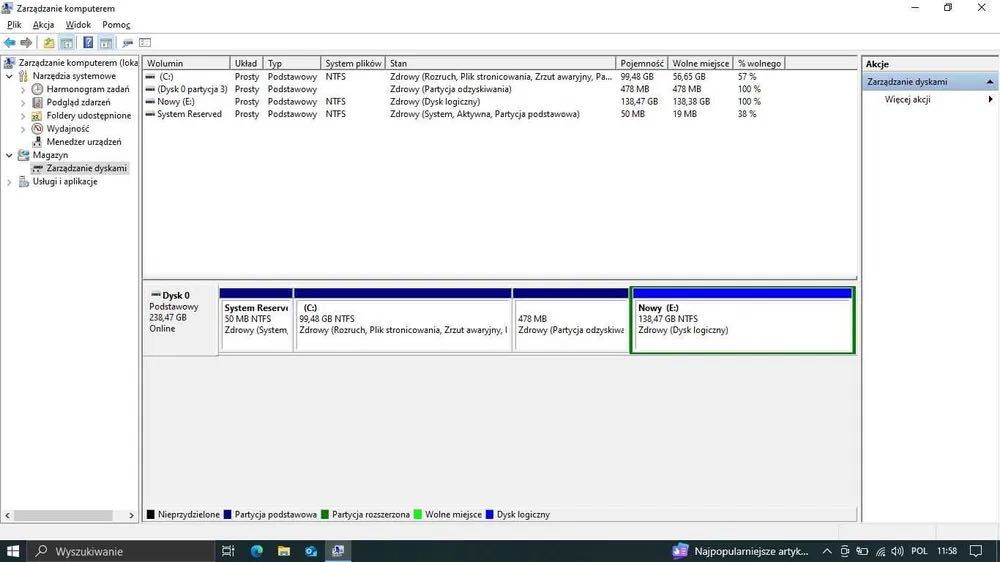Expand the Wydajność node
This screenshot has height=562, width=1000.
pyautogui.click(x=23, y=129)
